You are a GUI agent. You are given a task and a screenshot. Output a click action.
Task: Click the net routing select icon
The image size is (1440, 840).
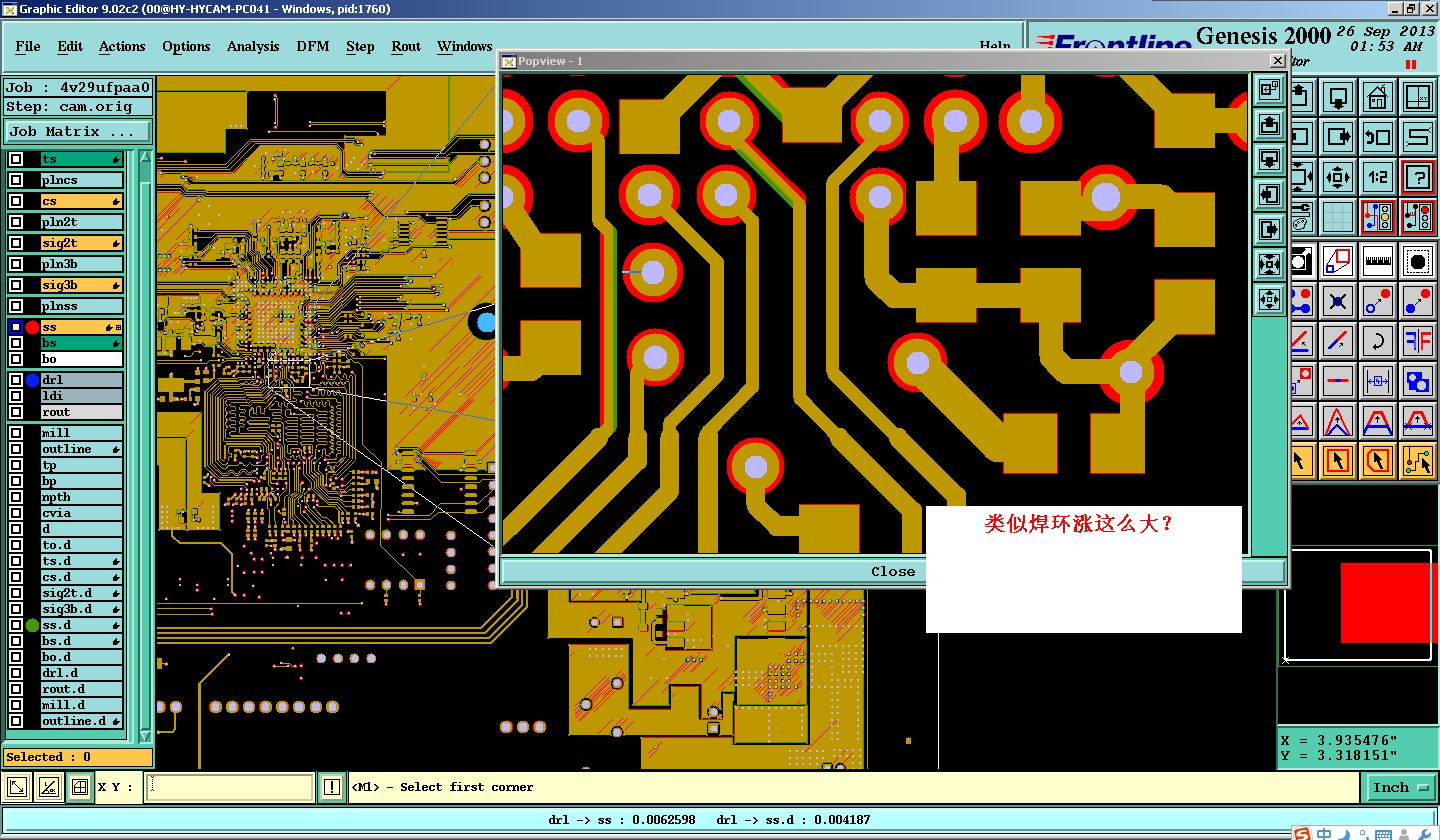[x=1417, y=460]
